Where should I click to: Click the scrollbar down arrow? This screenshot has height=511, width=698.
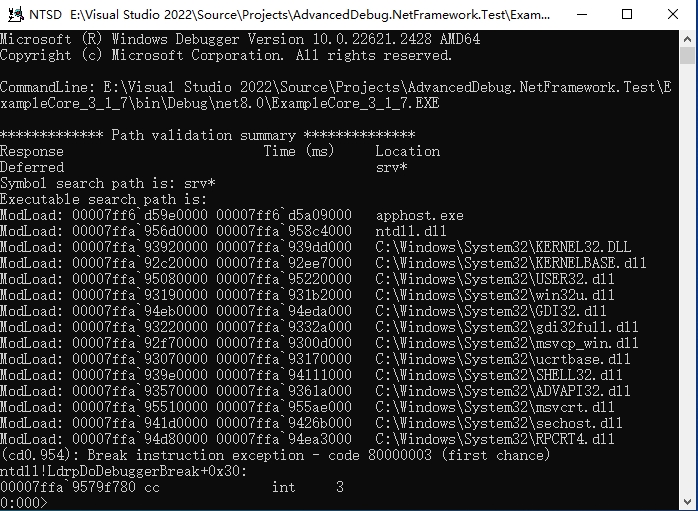(x=687, y=501)
